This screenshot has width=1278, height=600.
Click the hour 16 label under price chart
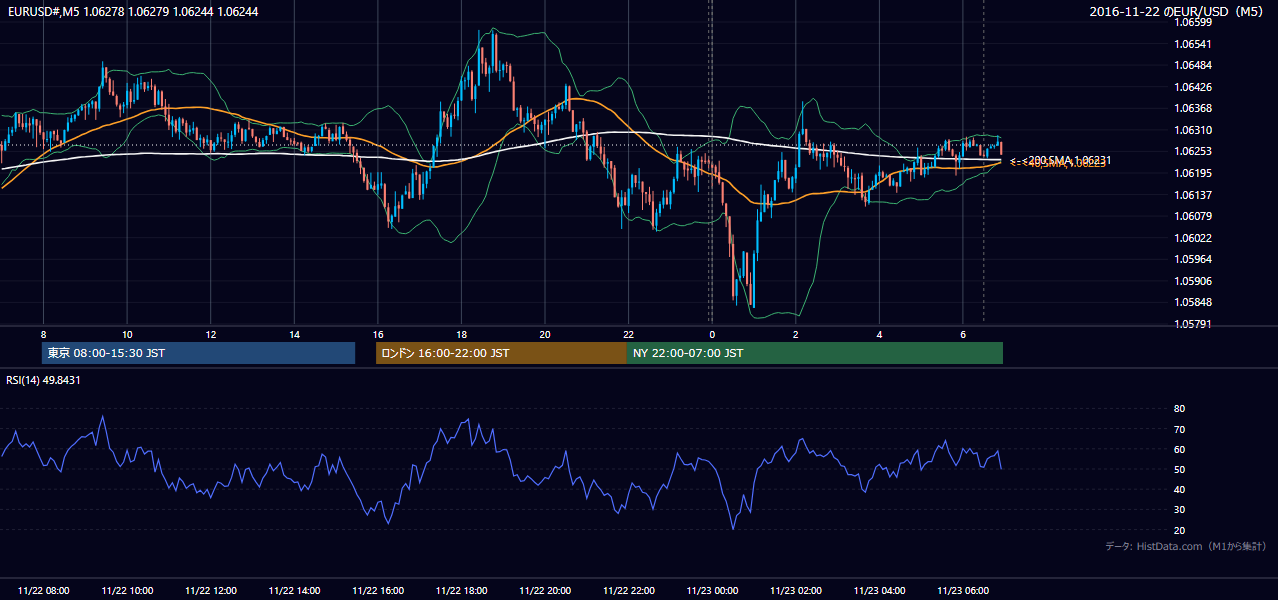pos(378,334)
